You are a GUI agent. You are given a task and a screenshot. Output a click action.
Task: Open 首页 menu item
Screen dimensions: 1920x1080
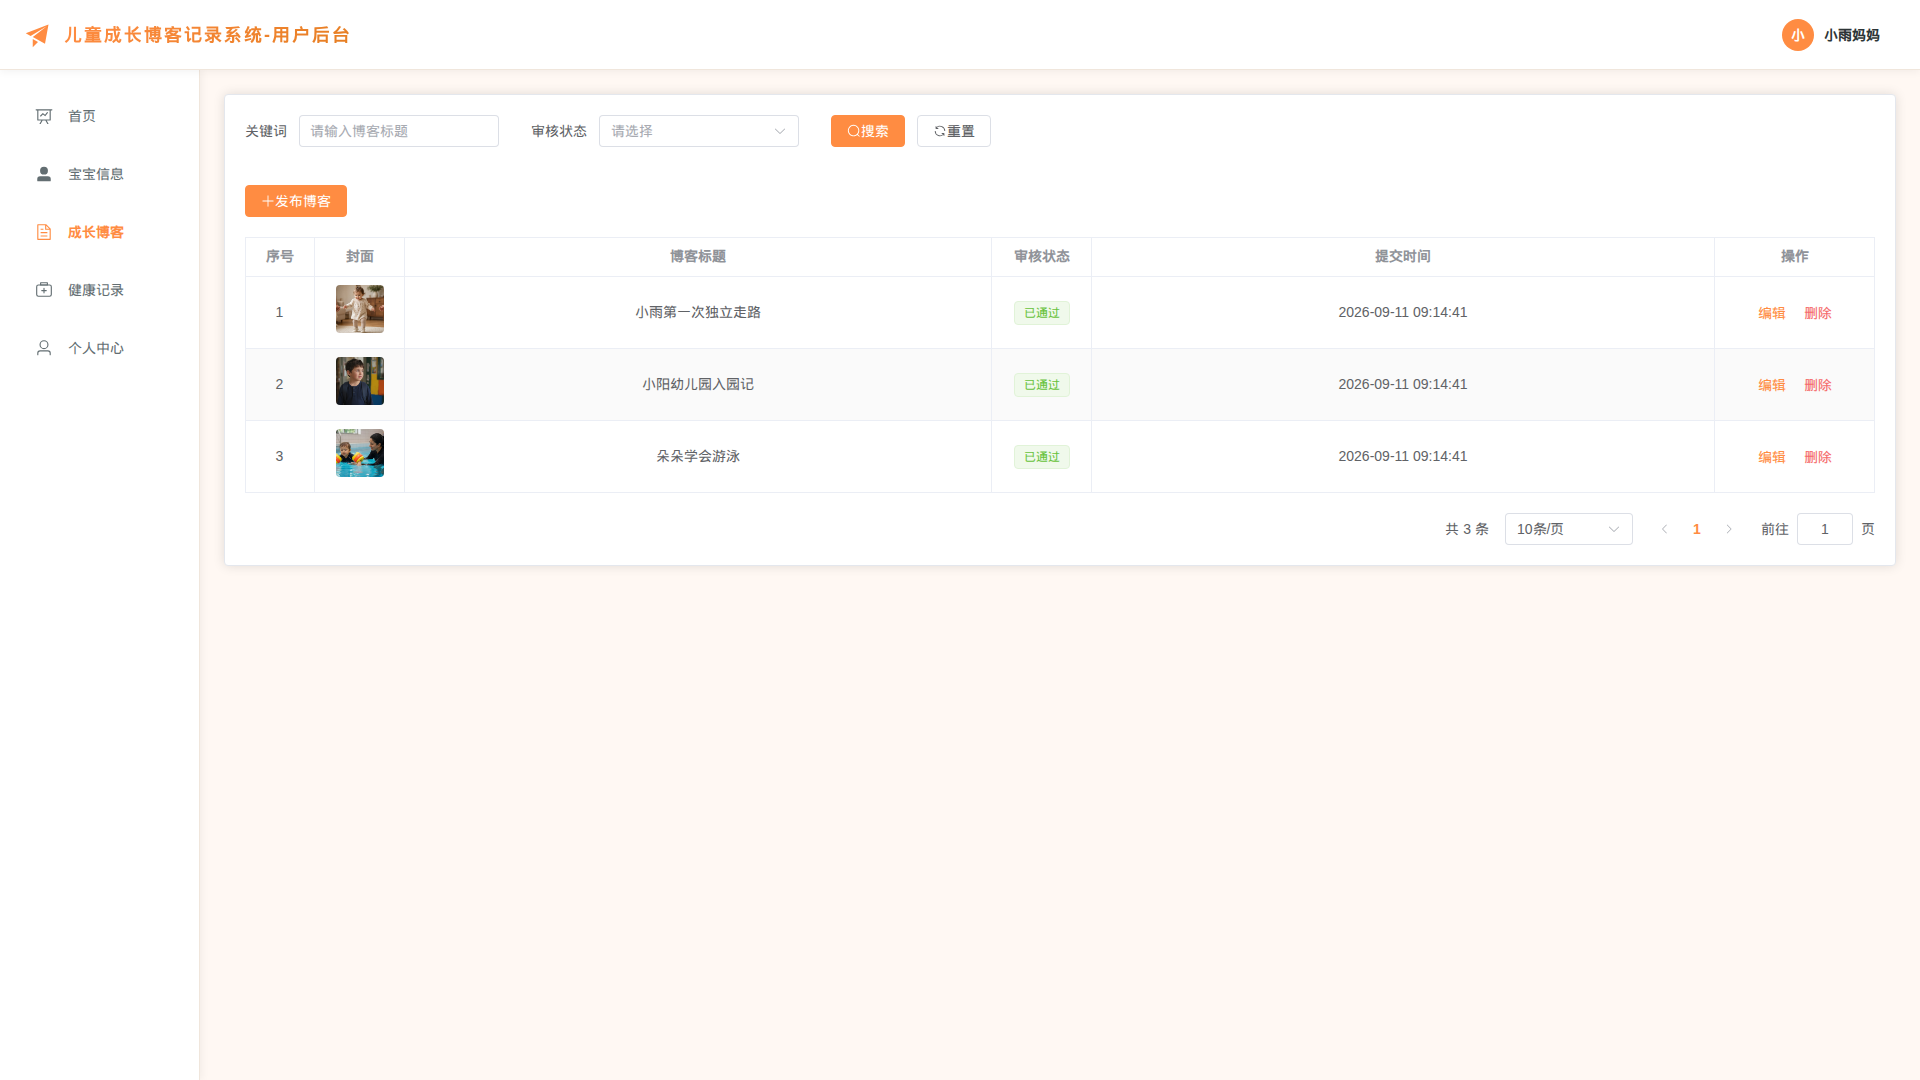pos(99,116)
